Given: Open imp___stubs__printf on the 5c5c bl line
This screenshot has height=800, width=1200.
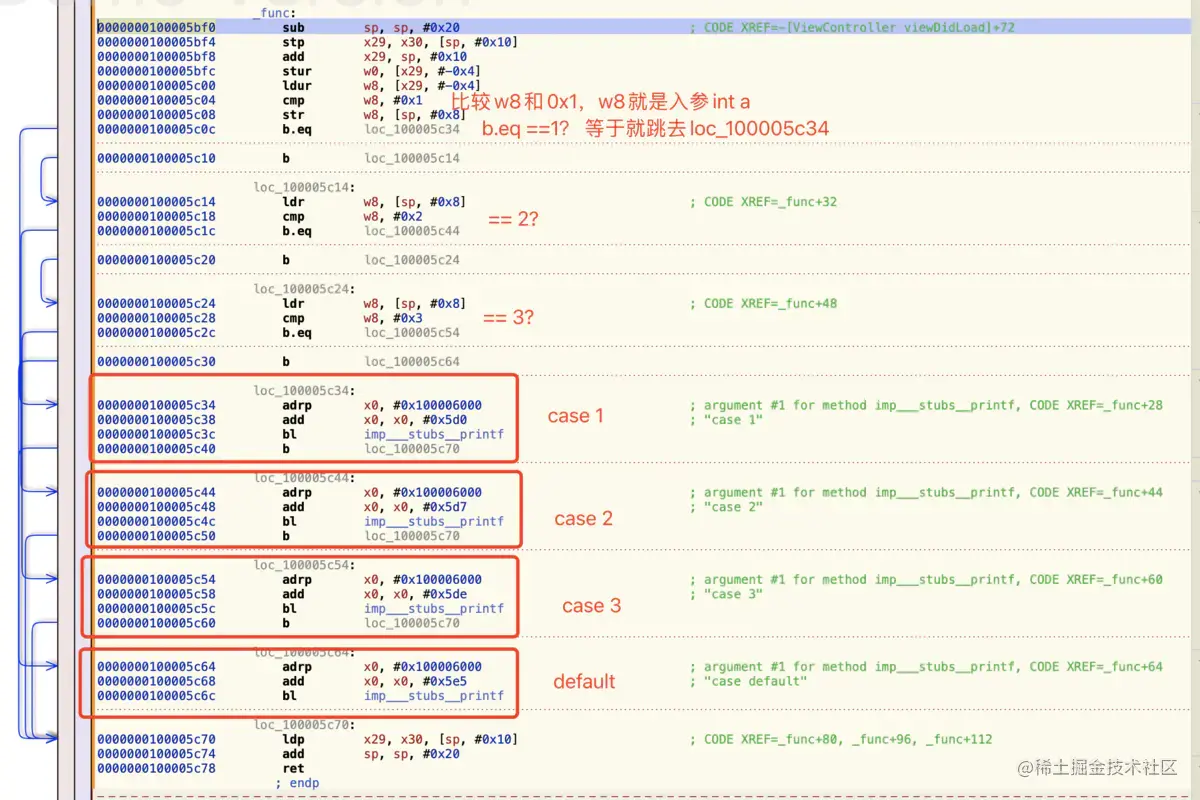Looking at the screenshot, I should (x=434, y=609).
